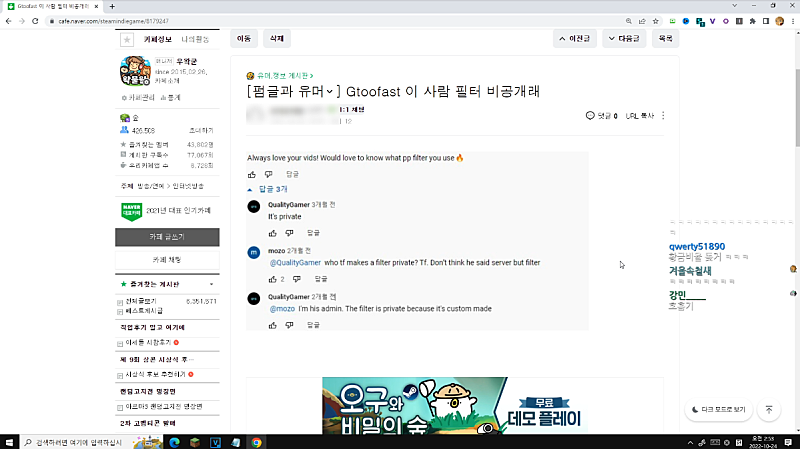800x449 pixels.
Task: Click URL 복사 to copy link
Action: pyautogui.click(x=640, y=116)
